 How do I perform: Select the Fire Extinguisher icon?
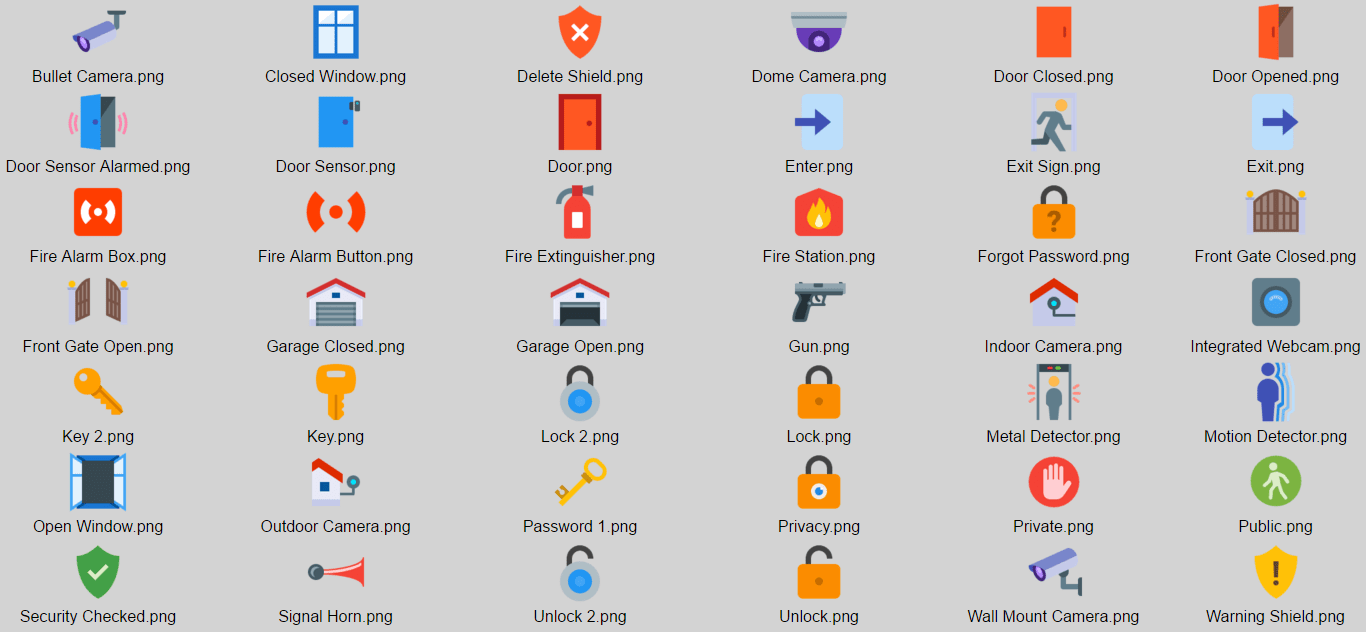[x=576, y=212]
